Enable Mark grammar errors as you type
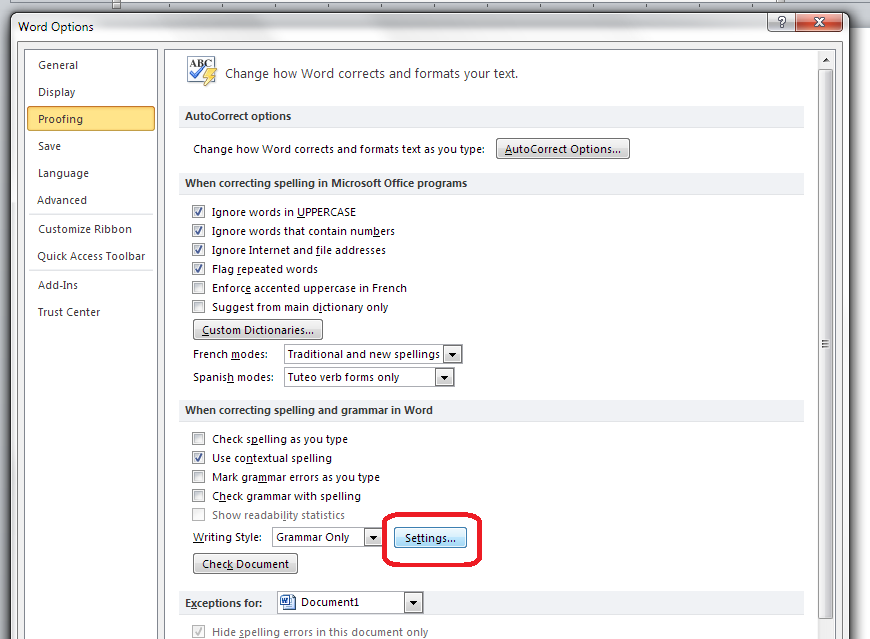The width and height of the screenshot is (870, 639). (x=199, y=477)
